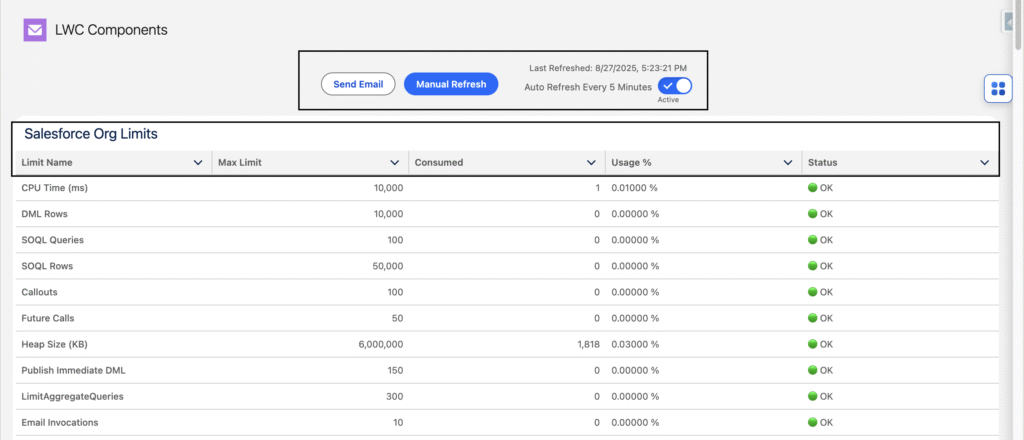This screenshot has height=440, width=1024.
Task: Click the Heap Size consumed value 1,818
Action: pyautogui.click(x=588, y=344)
